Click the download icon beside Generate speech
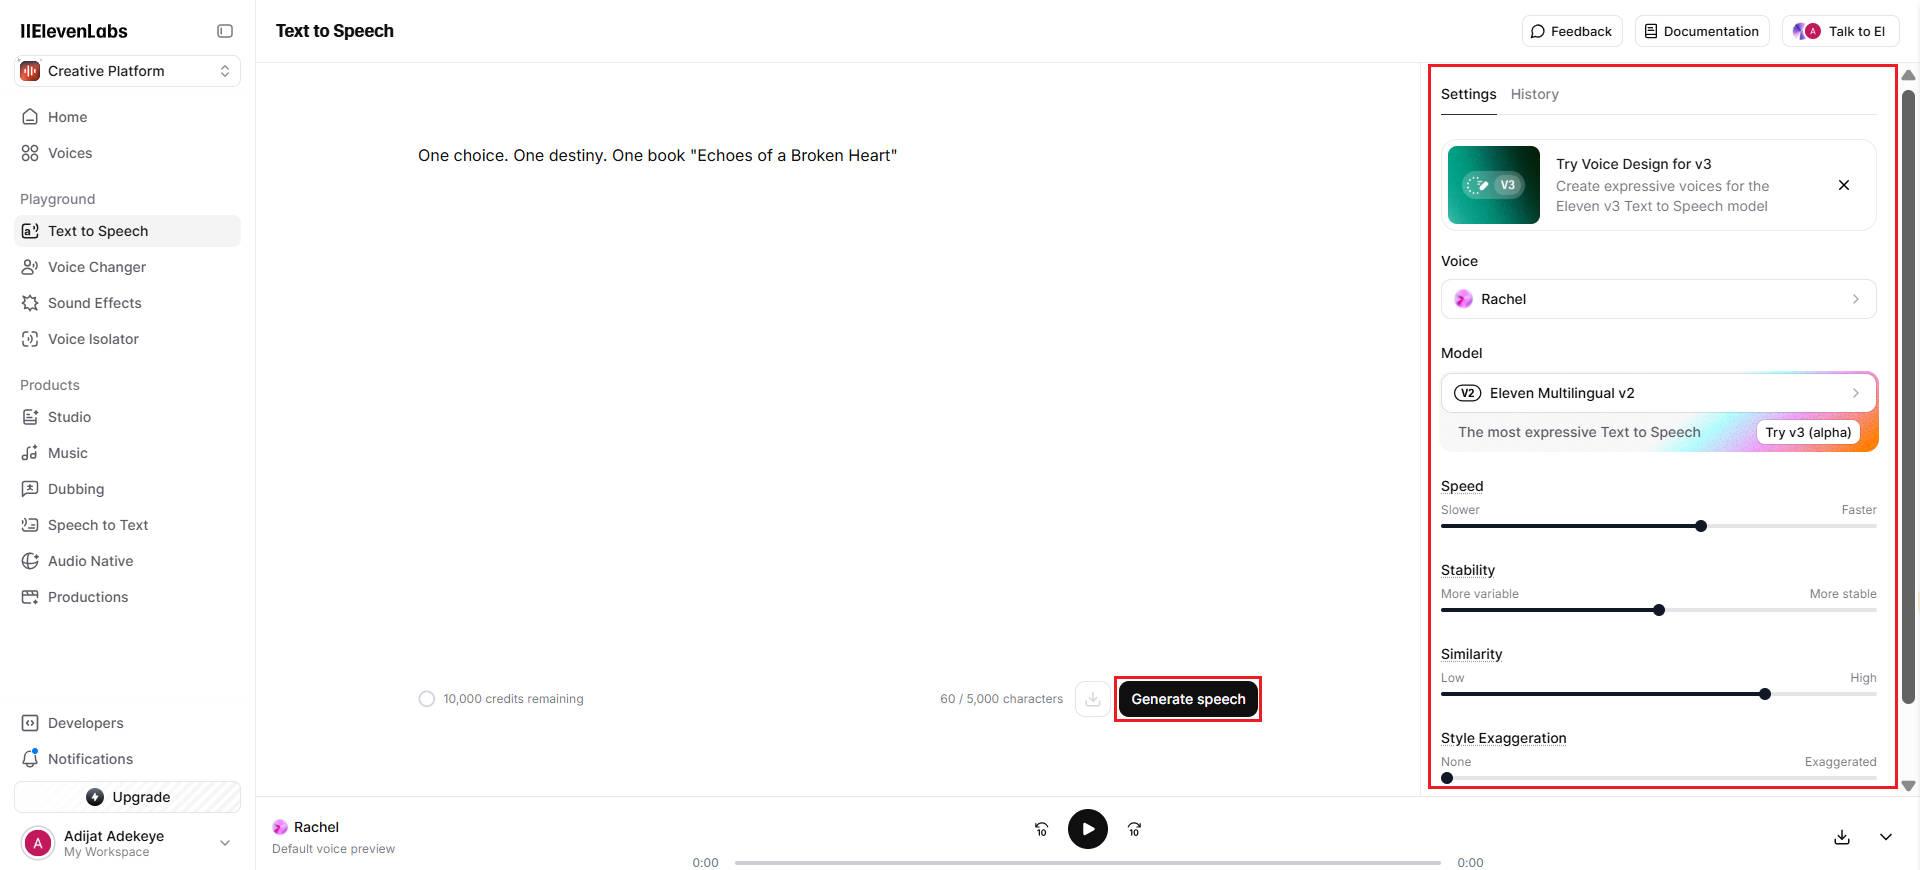1920x870 pixels. pos(1093,699)
